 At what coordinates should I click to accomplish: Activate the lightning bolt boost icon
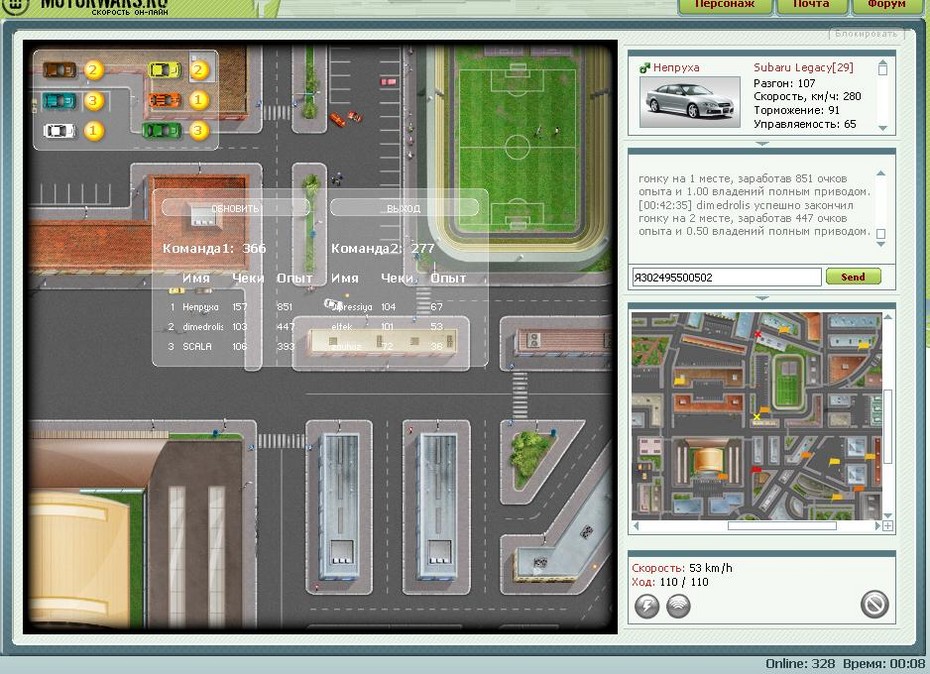pyautogui.click(x=647, y=606)
